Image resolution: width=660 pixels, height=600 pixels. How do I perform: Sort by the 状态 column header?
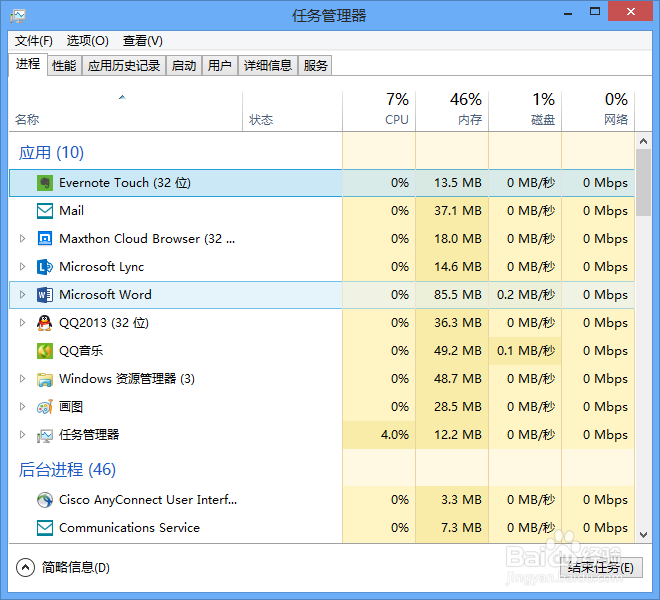tap(293, 111)
